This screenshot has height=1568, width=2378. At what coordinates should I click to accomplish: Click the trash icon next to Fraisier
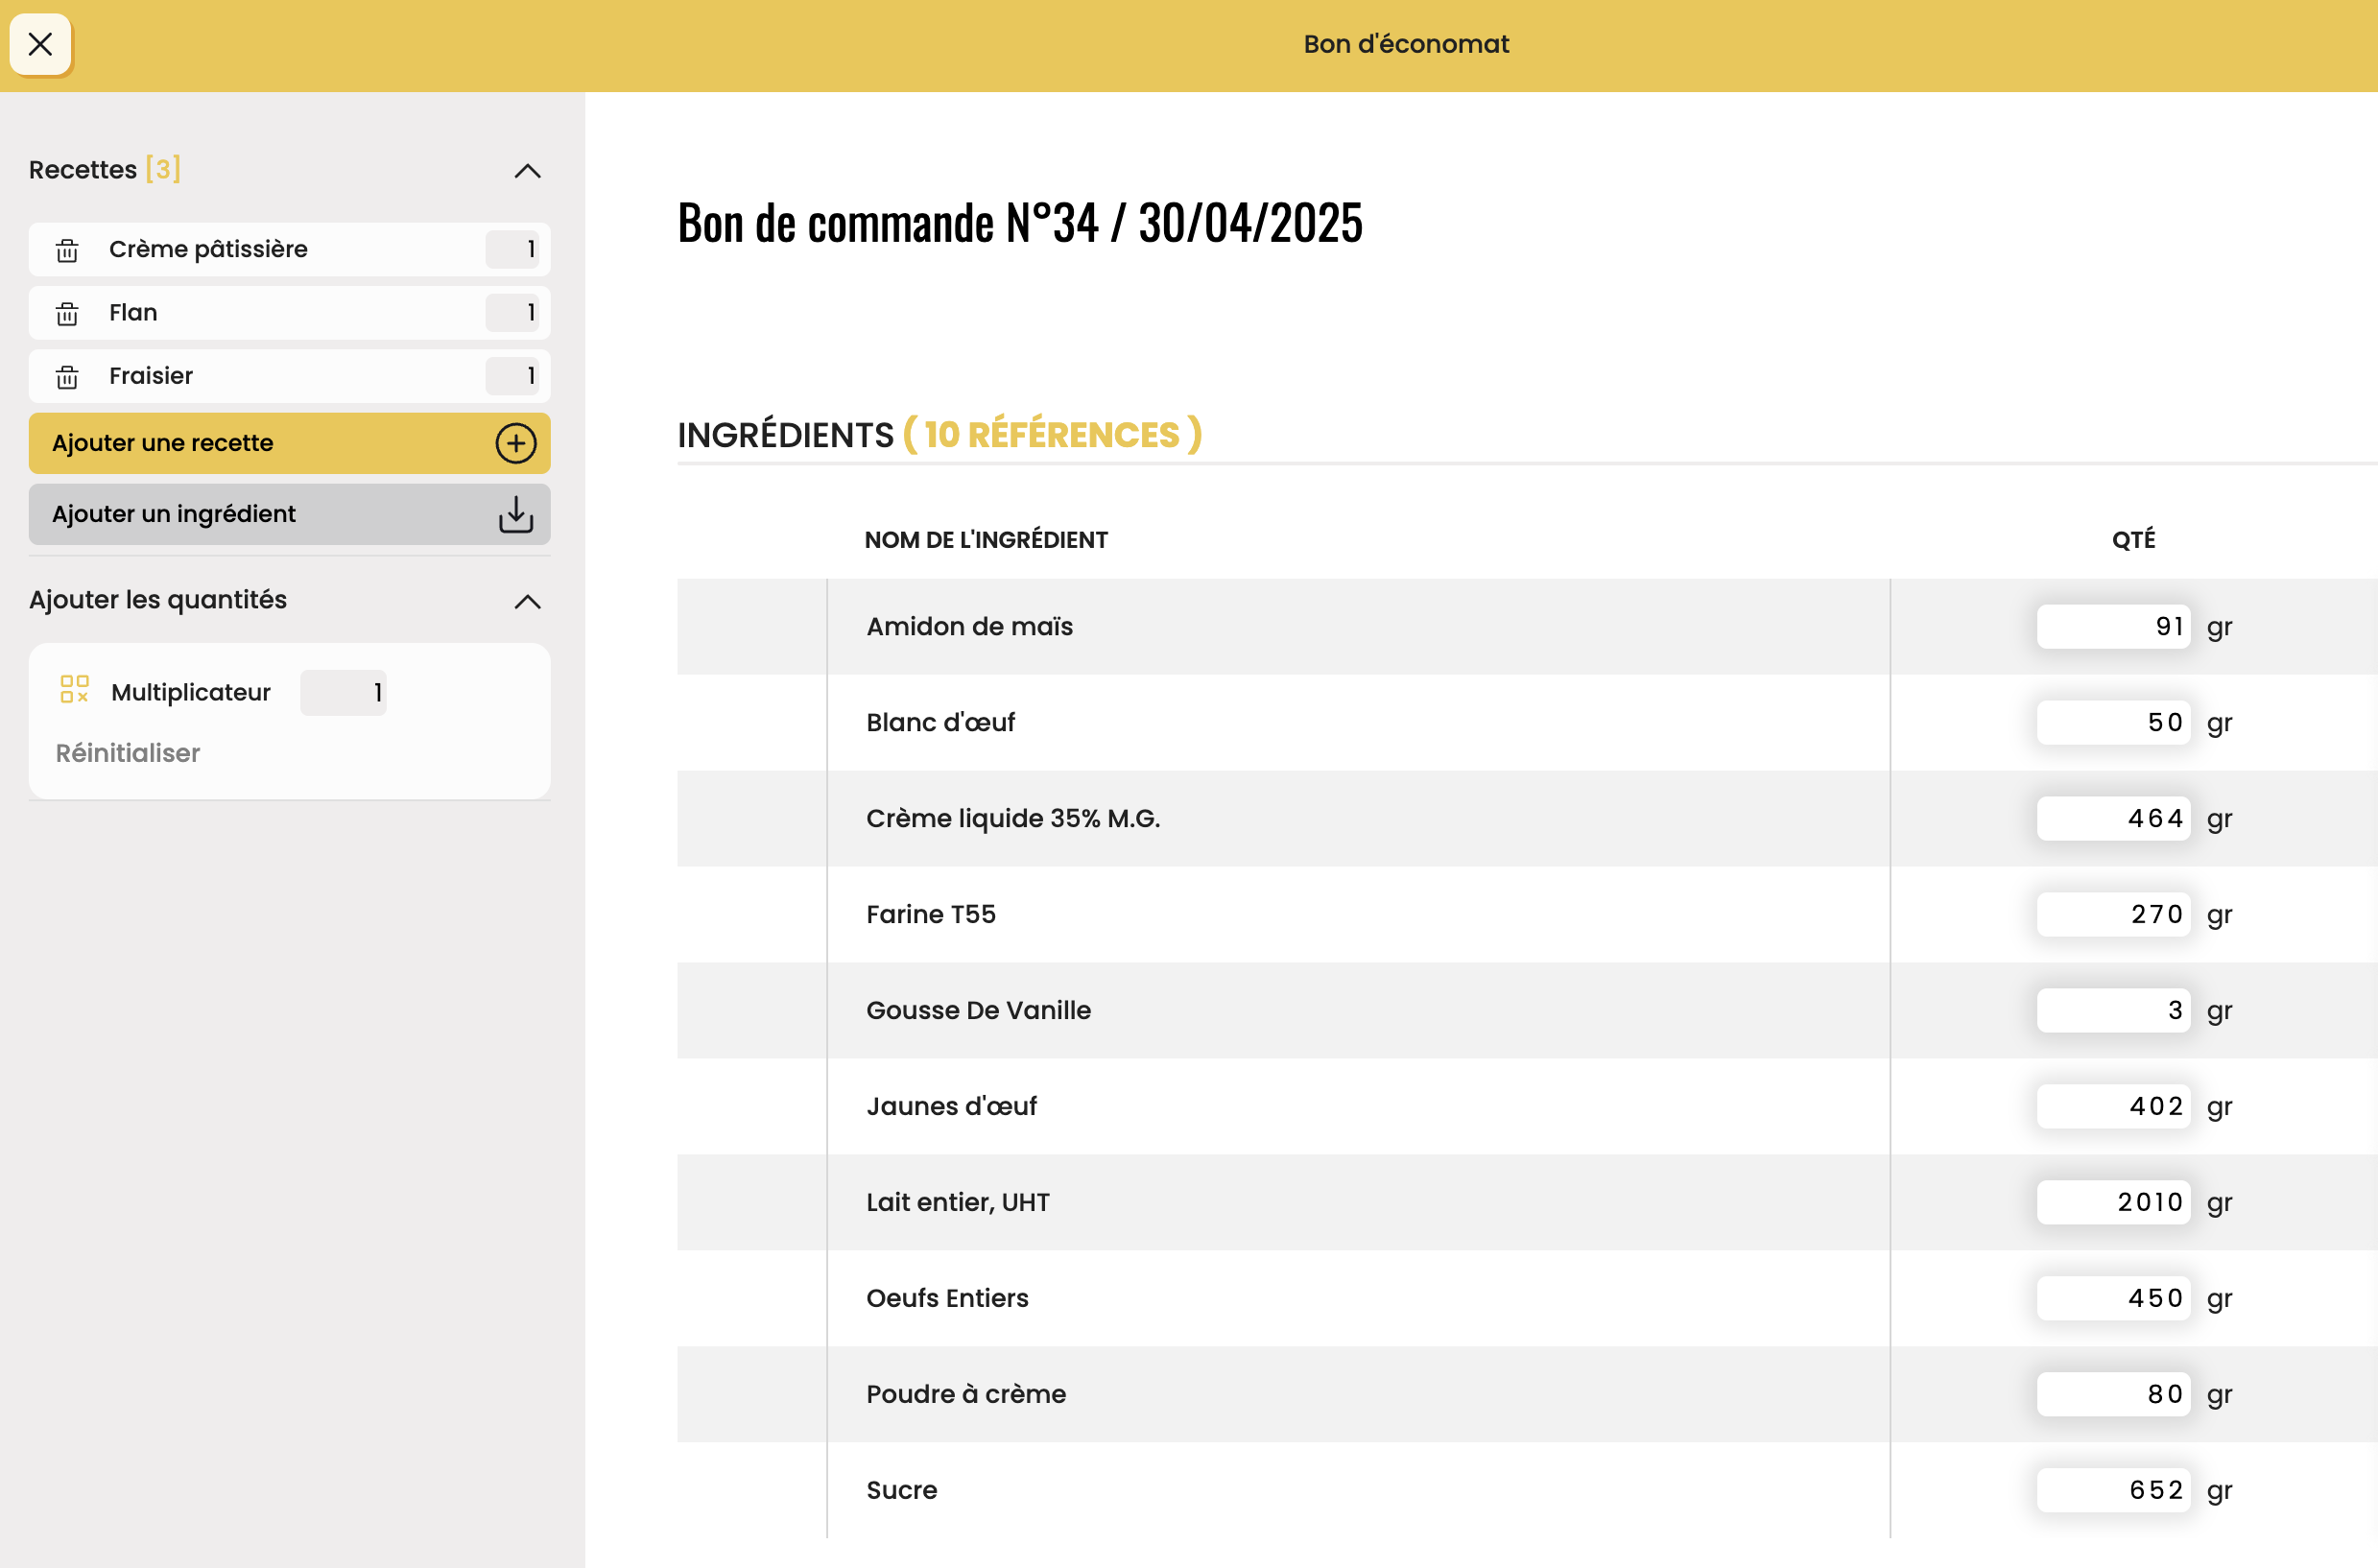click(x=67, y=377)
